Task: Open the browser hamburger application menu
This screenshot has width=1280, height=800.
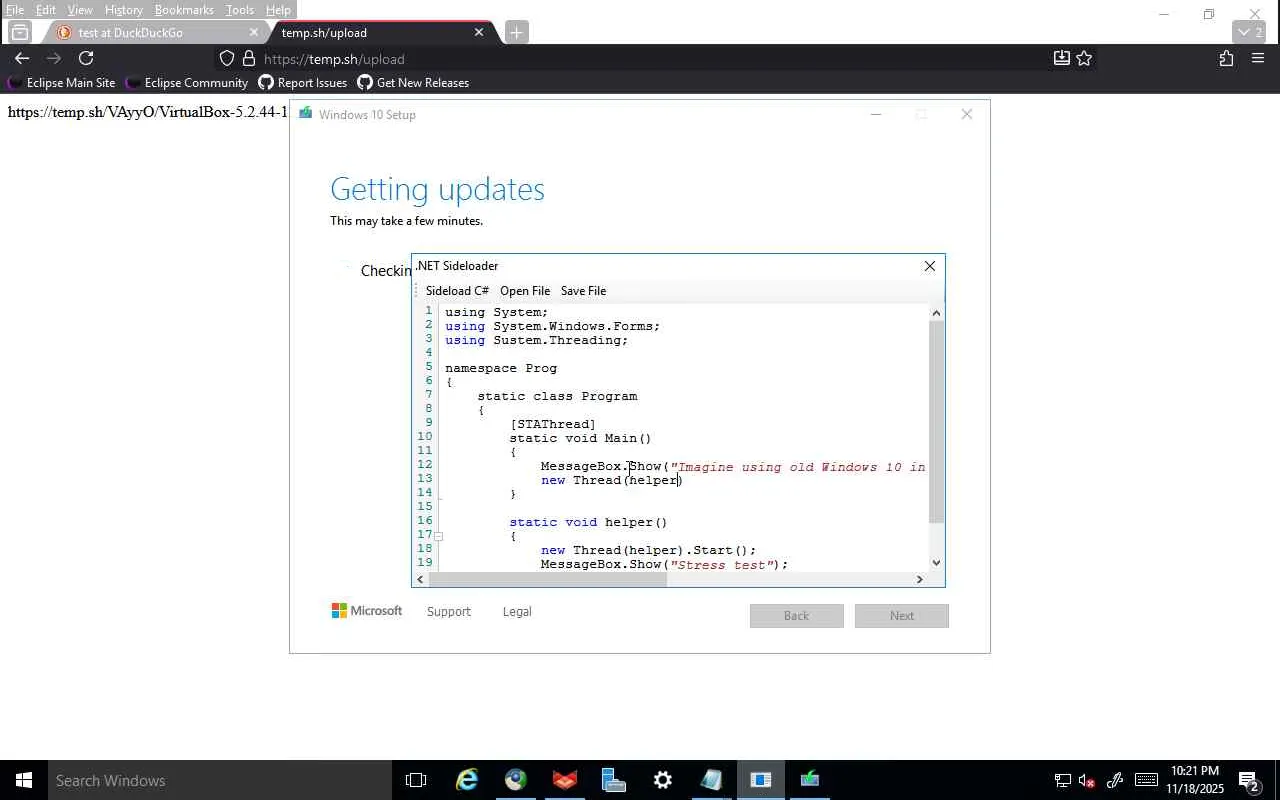Action: pos(1258,58)
